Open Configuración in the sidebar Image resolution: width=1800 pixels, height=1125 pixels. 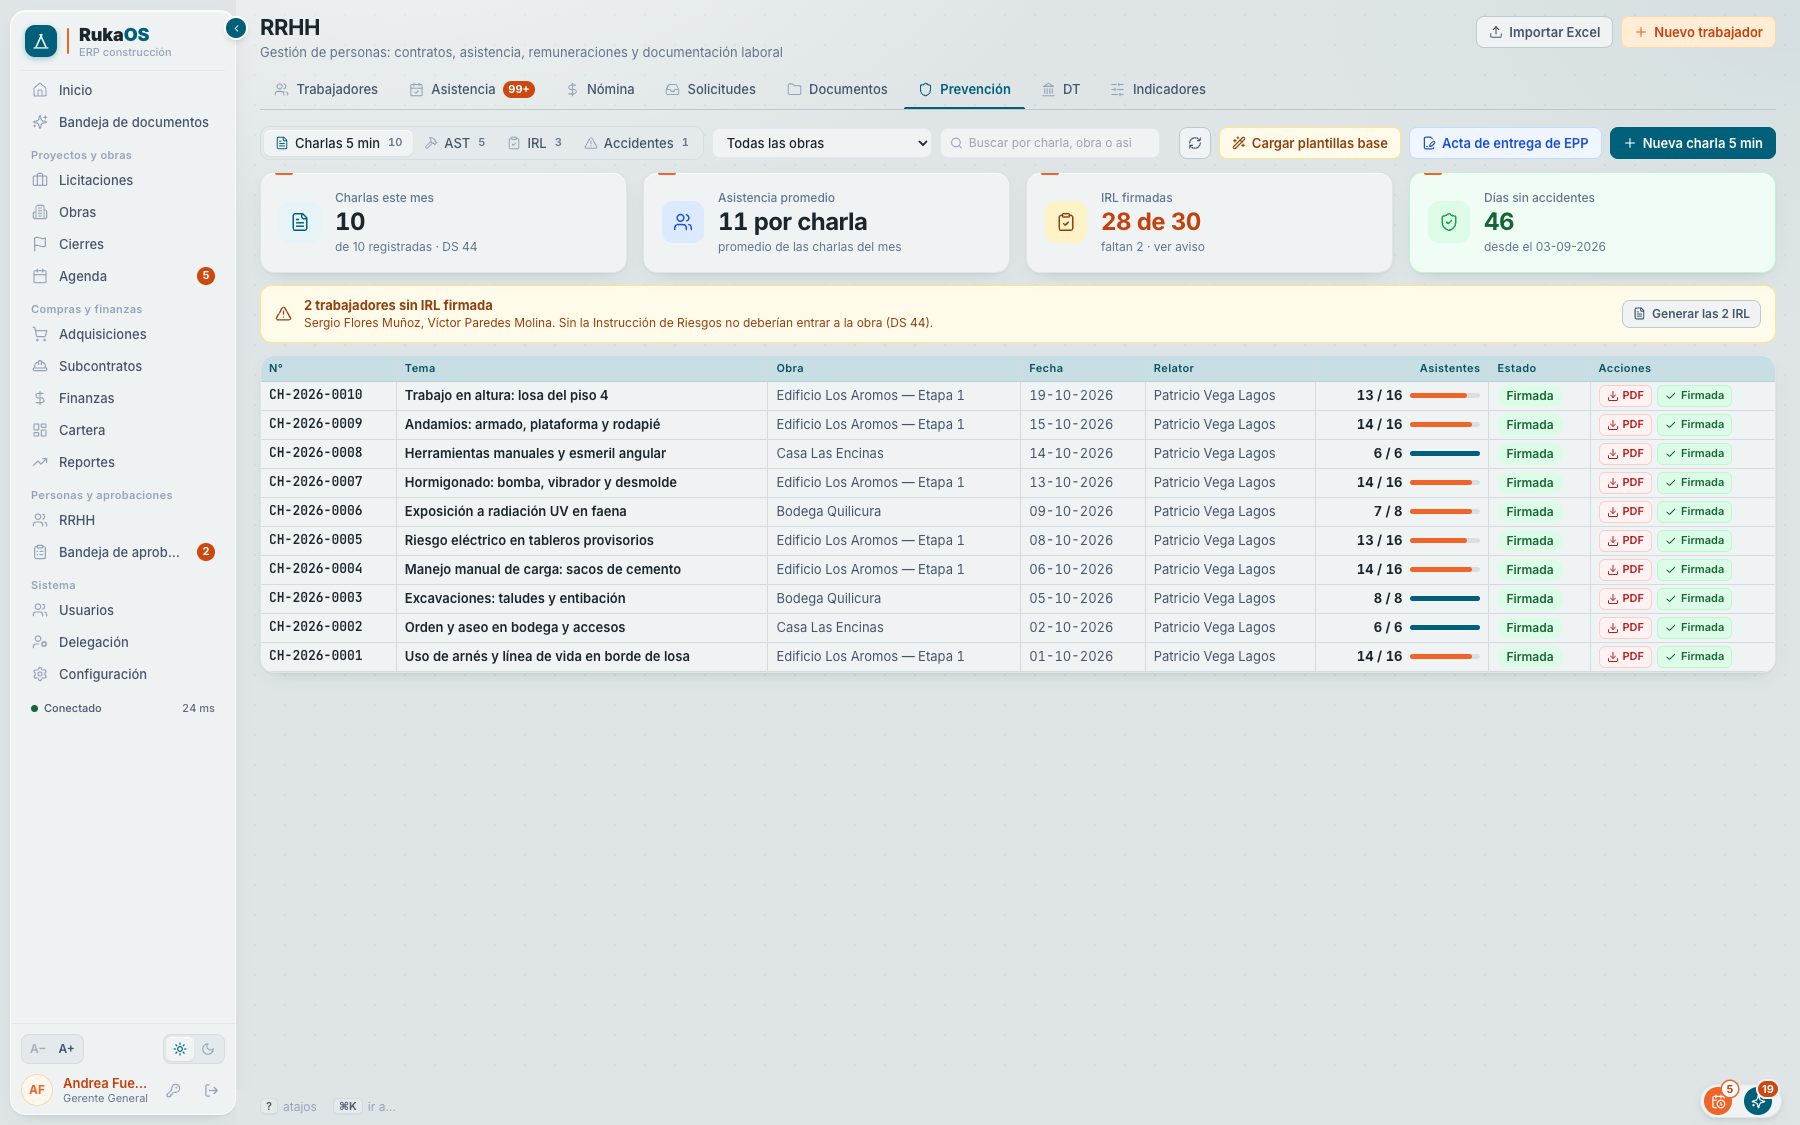coord(123,674)
